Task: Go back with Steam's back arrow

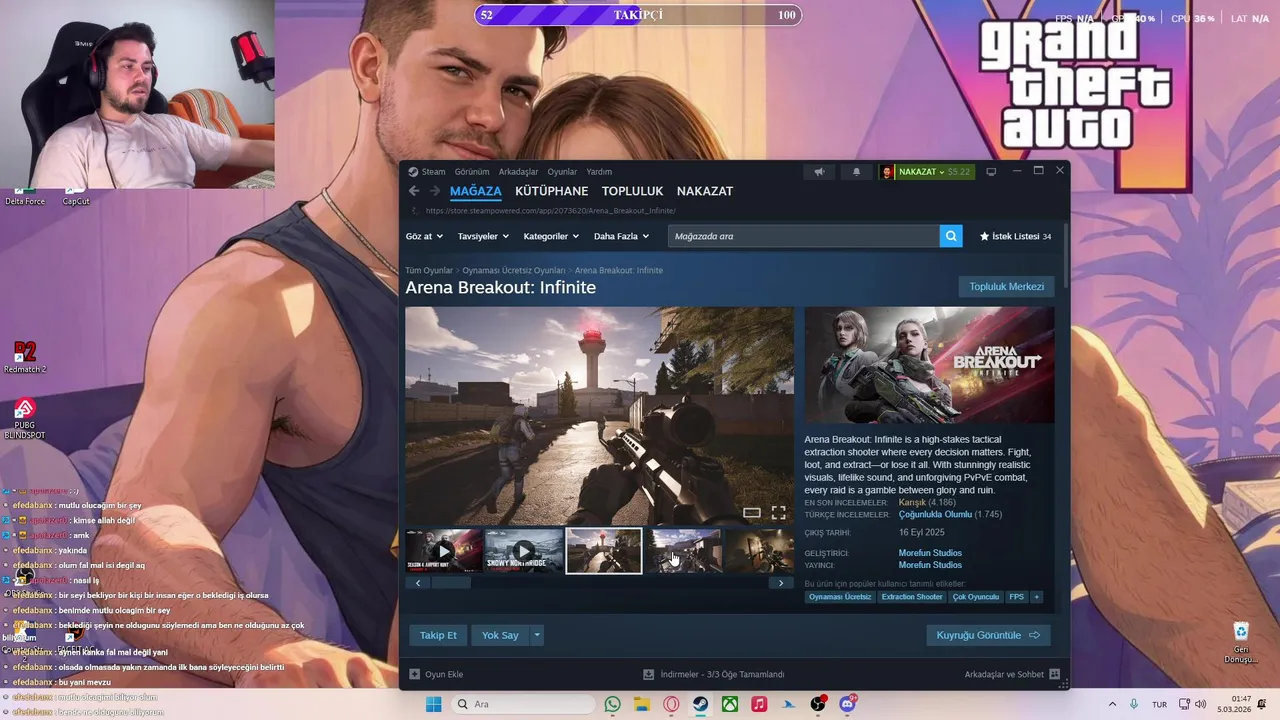Action: click(x=414, y=191)
